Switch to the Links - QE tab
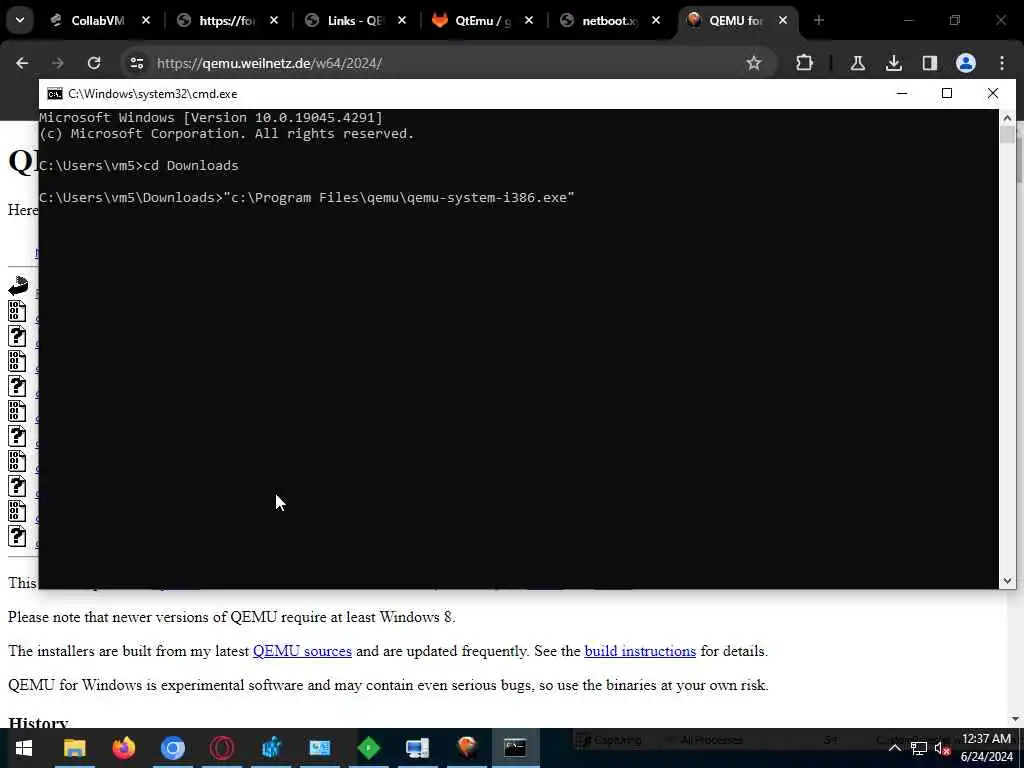Screen dimensions: 1024x768 coord(356,20)
